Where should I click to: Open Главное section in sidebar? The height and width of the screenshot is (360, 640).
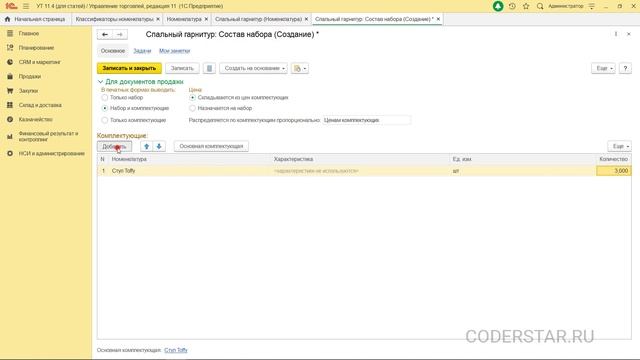[x=29, y=33]
